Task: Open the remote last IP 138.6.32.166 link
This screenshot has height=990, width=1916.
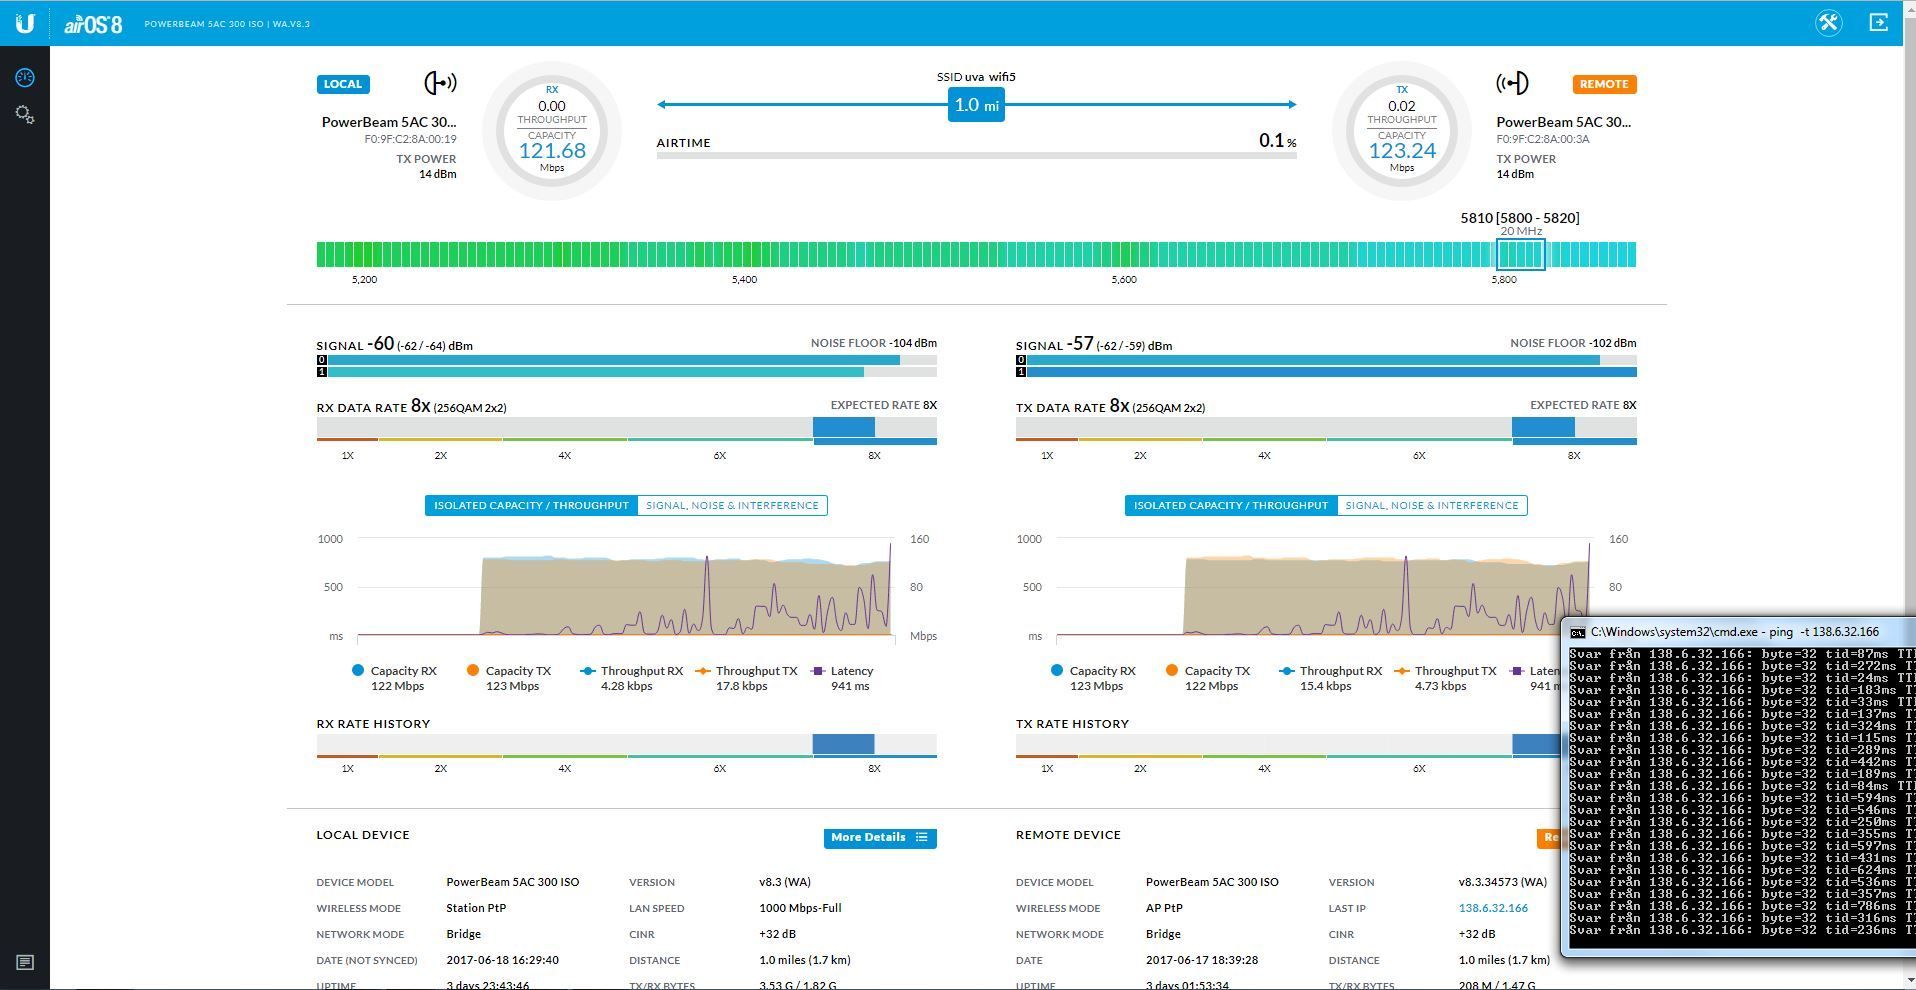Action: [x=1492, y=908]
